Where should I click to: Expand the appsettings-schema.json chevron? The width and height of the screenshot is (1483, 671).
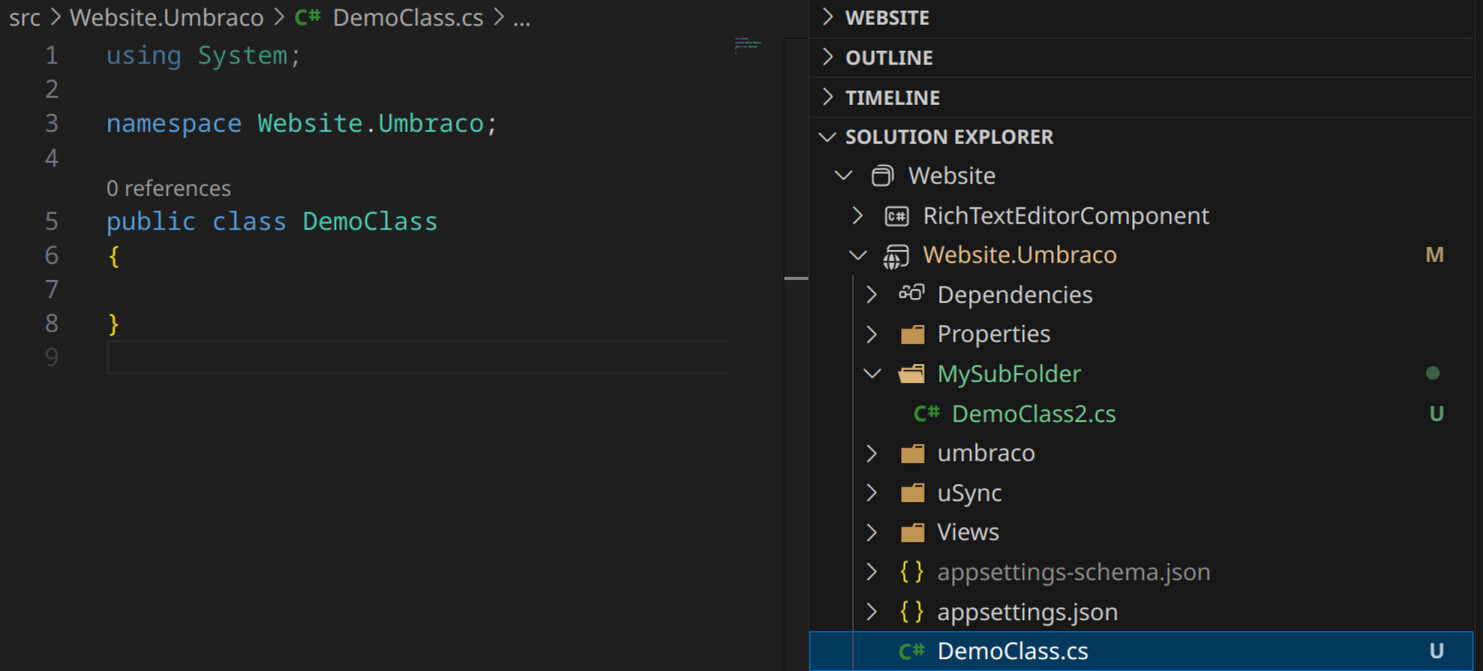click(x=873, y=572)
